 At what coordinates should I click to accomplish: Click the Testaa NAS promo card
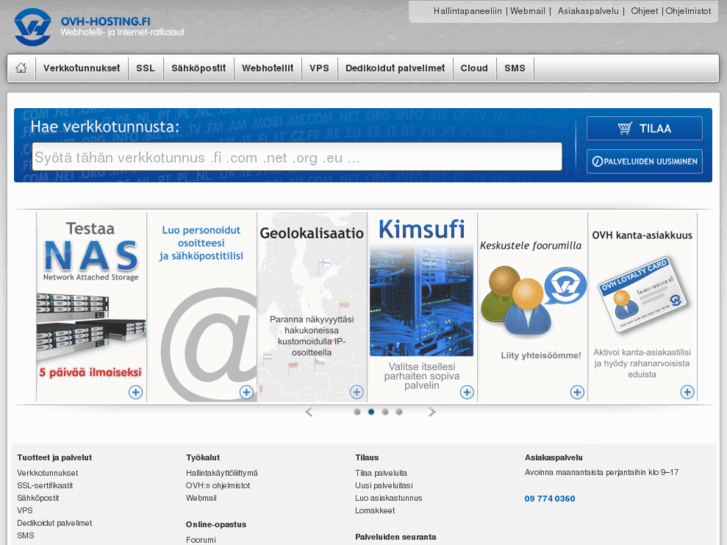91,307
